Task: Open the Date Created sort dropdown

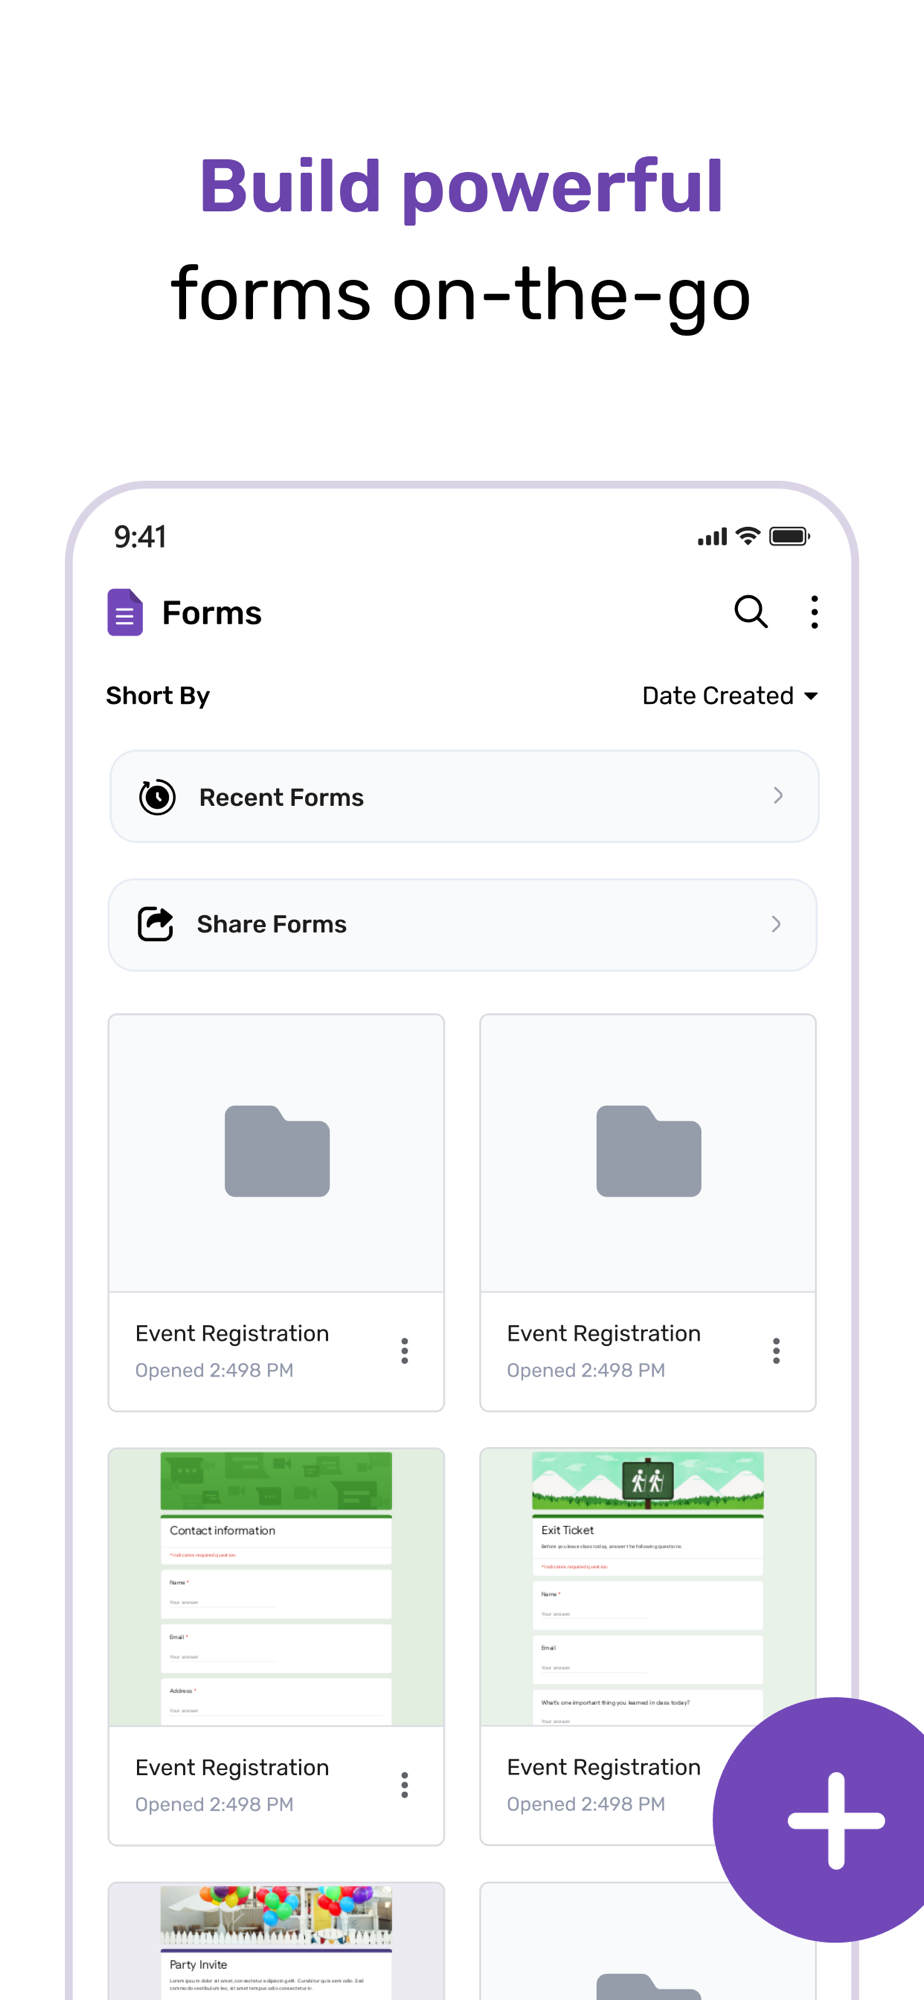Action: coord(729,696)
